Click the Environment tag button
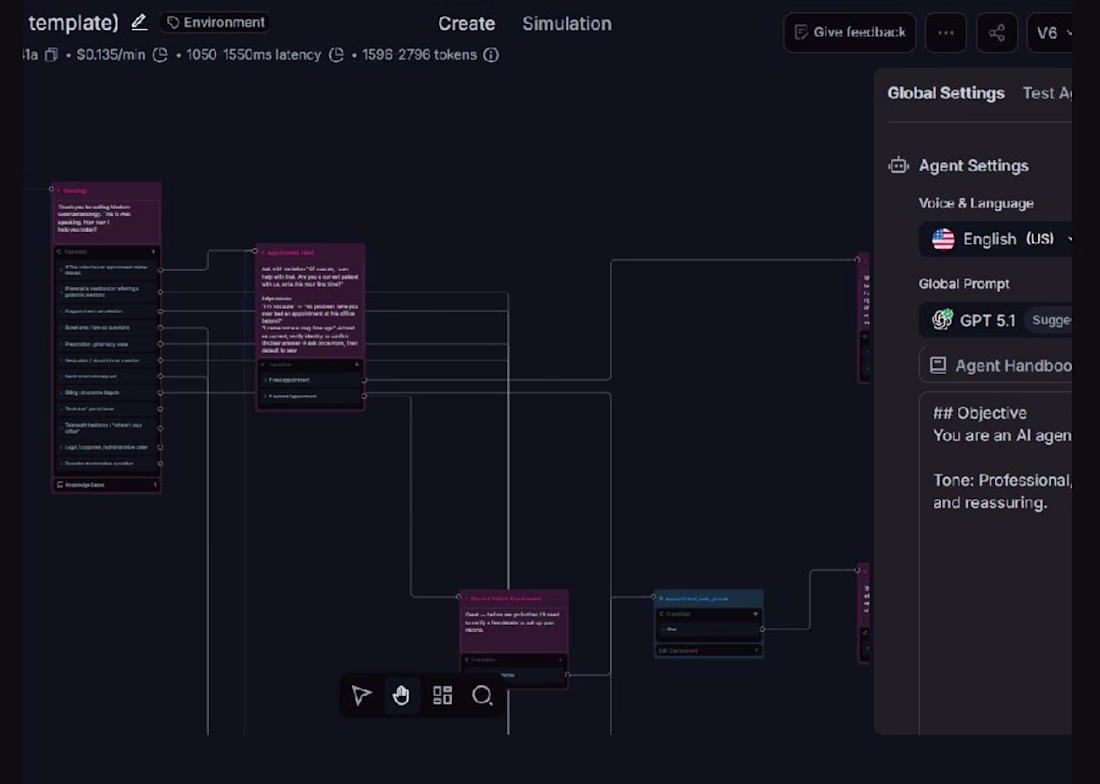1100x784 pixels. (215, 22)
